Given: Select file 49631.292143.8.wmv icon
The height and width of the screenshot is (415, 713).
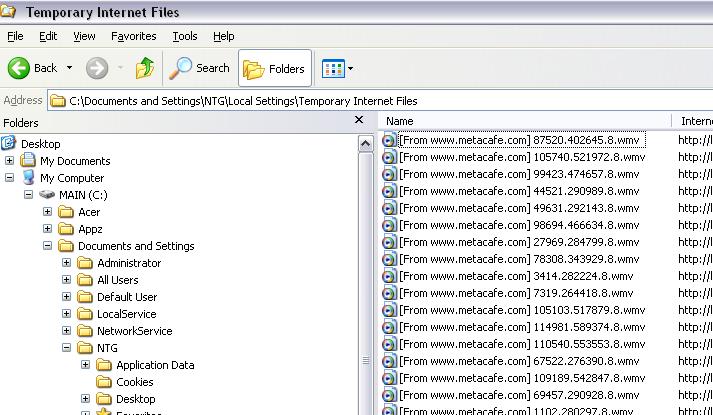Looking at the screenshot, I should tap(389, 208).
